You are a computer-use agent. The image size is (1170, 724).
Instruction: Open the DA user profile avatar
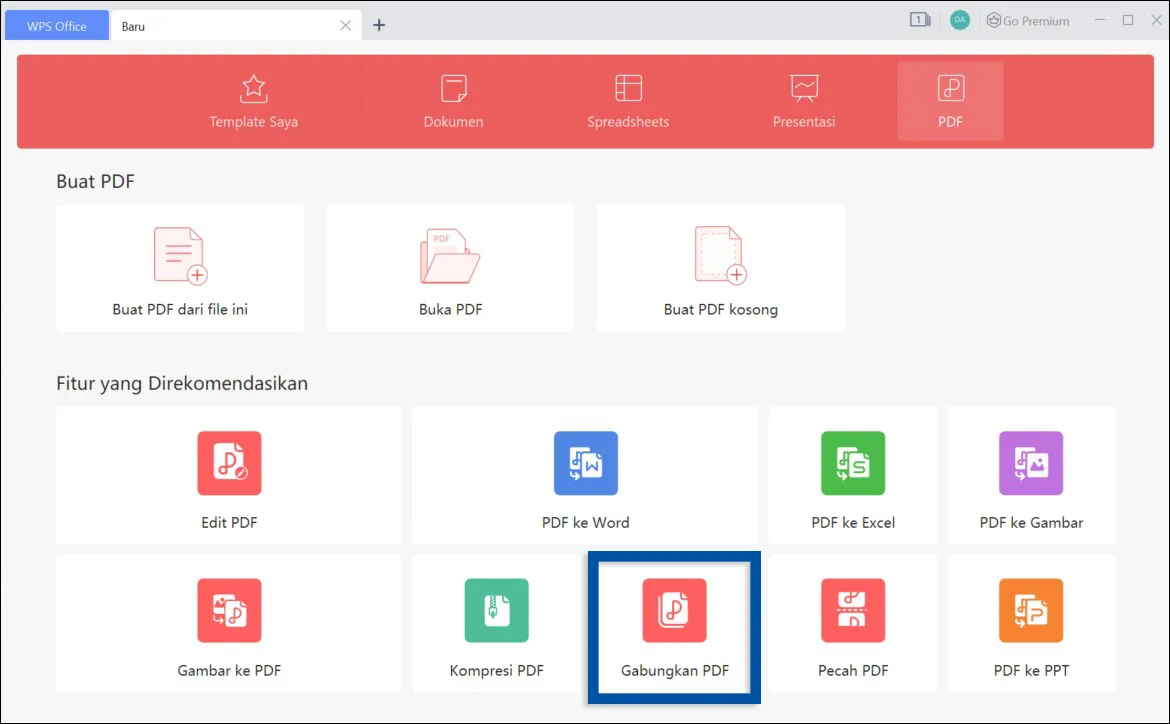click(x=959, y=19)
